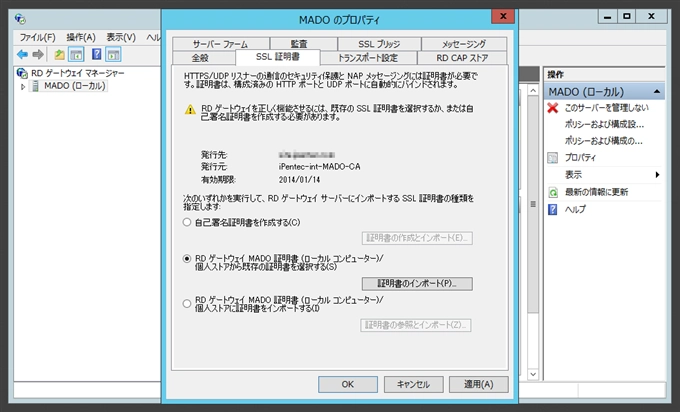Click ポリシーおよび構成の... action

pos(603,141)
